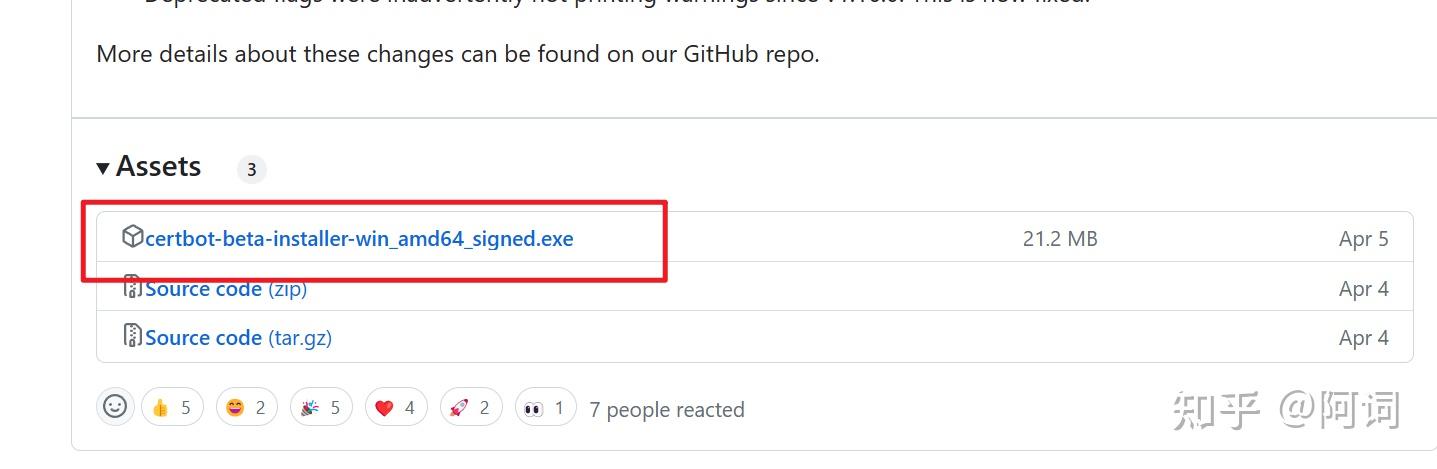Click the "7 people reacted" text
Viewport: 1437px width, 469px height.
click(667, 410)
